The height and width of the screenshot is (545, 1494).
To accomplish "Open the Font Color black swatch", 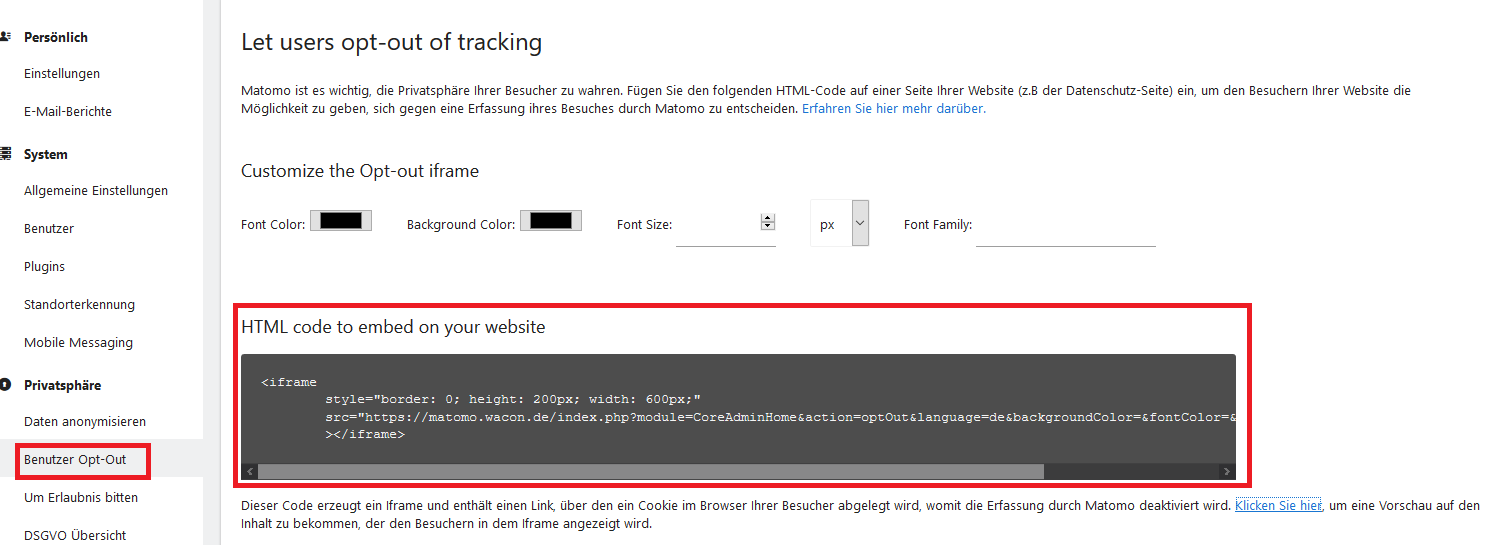I will click(x=341, y=221).
